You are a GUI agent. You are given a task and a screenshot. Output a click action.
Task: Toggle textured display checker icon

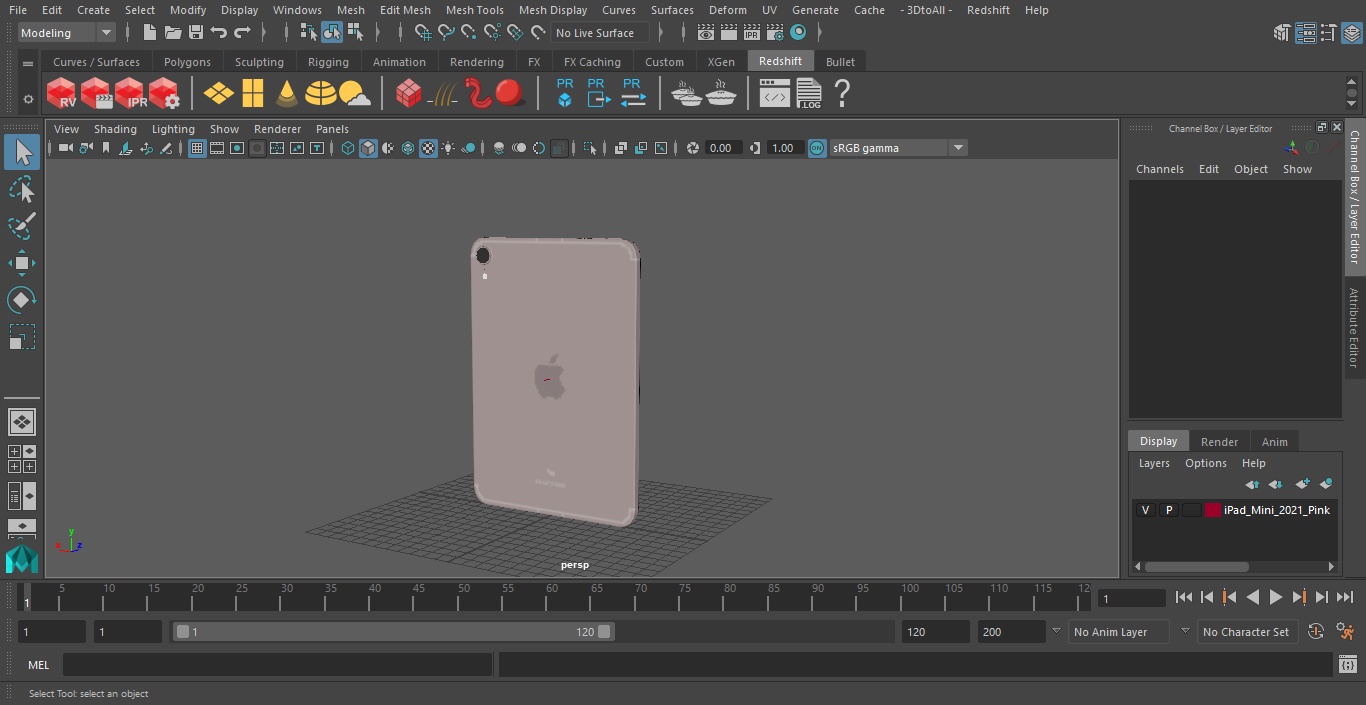(x=428, y=148)
